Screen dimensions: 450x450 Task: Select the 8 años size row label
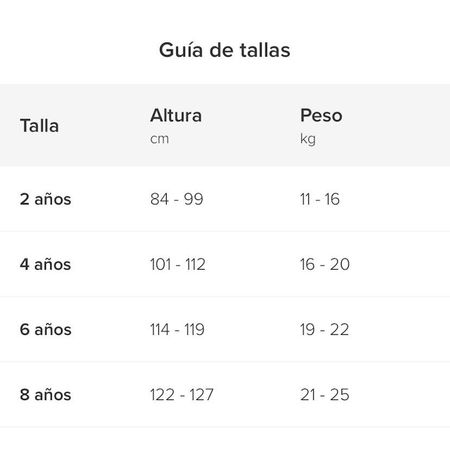pyautogui.click(x=45, y=395)
